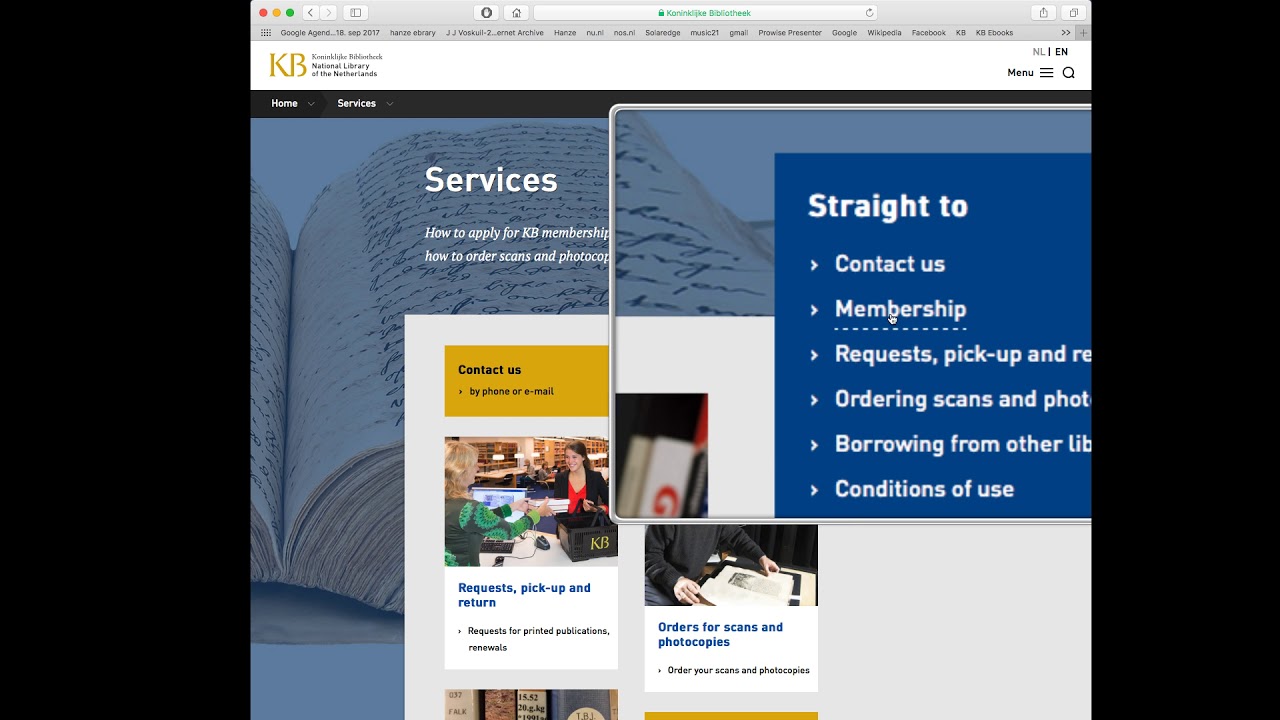Click the Safari share icon
1280x720 pixels.
point(1043,13)
